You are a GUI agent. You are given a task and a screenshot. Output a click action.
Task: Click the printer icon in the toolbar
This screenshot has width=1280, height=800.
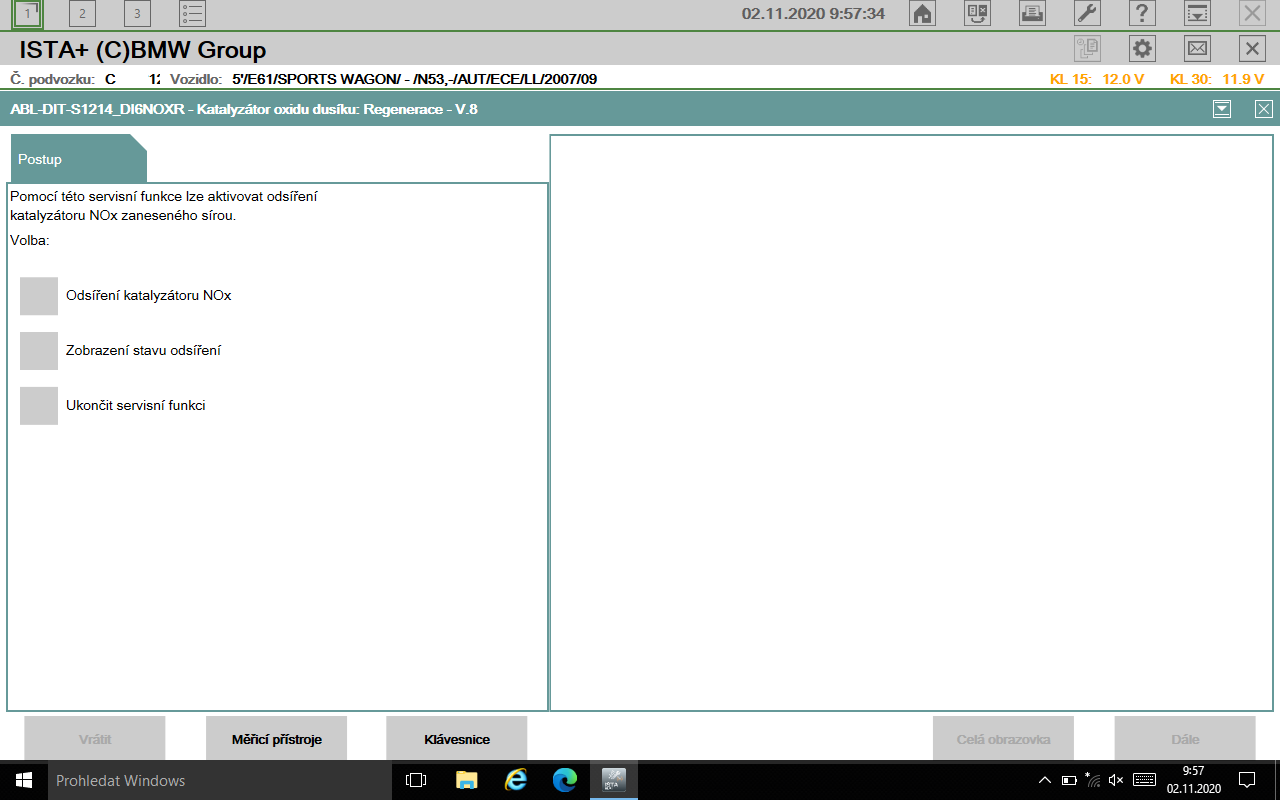pyautogui.click(x=1032, y=13)
